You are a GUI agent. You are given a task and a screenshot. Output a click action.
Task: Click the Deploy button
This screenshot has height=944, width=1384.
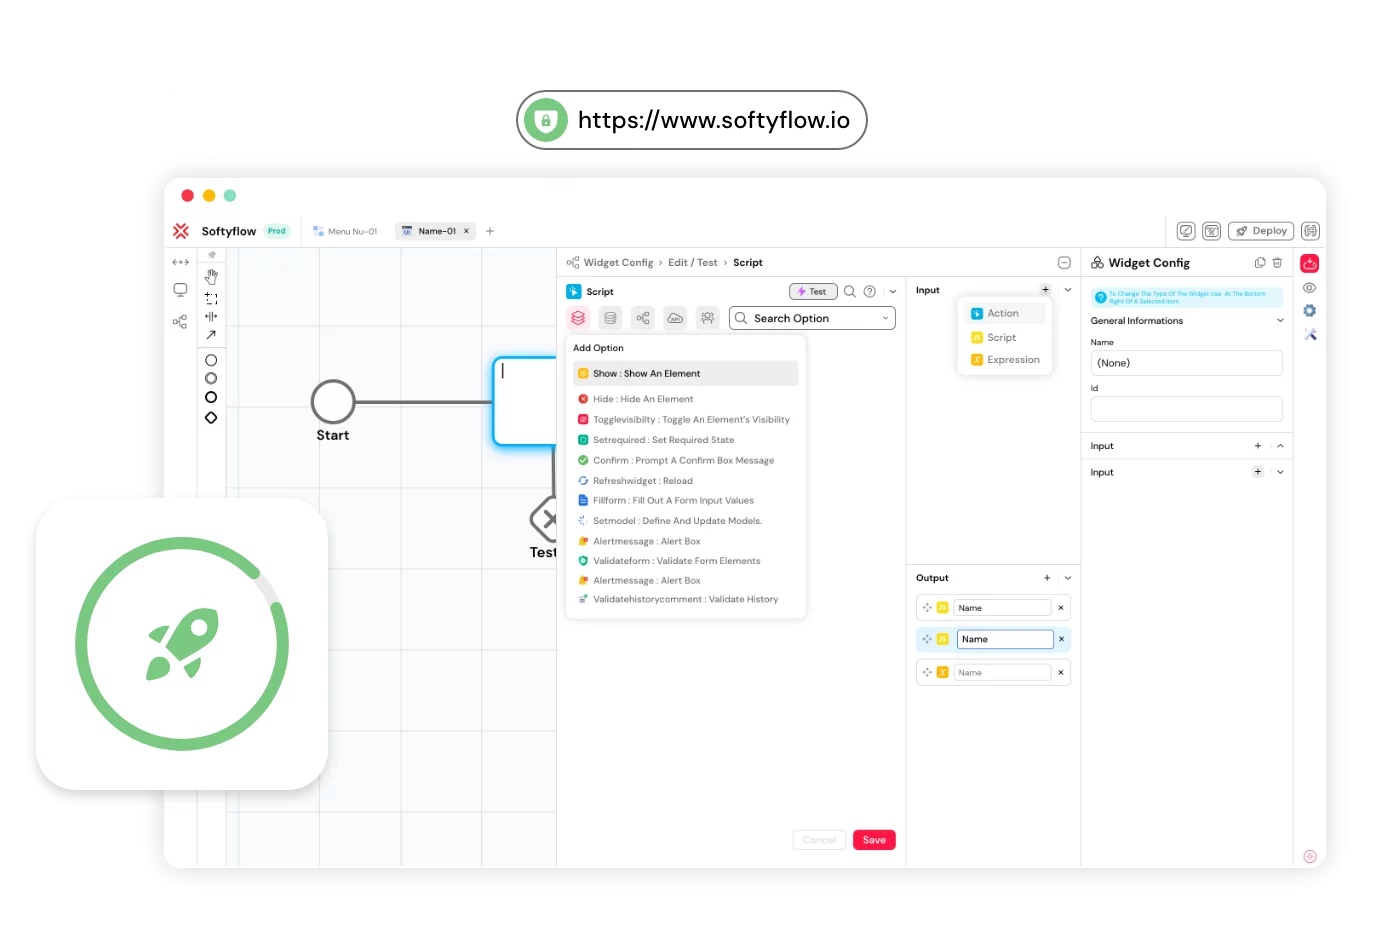[x=1261, y=231]
